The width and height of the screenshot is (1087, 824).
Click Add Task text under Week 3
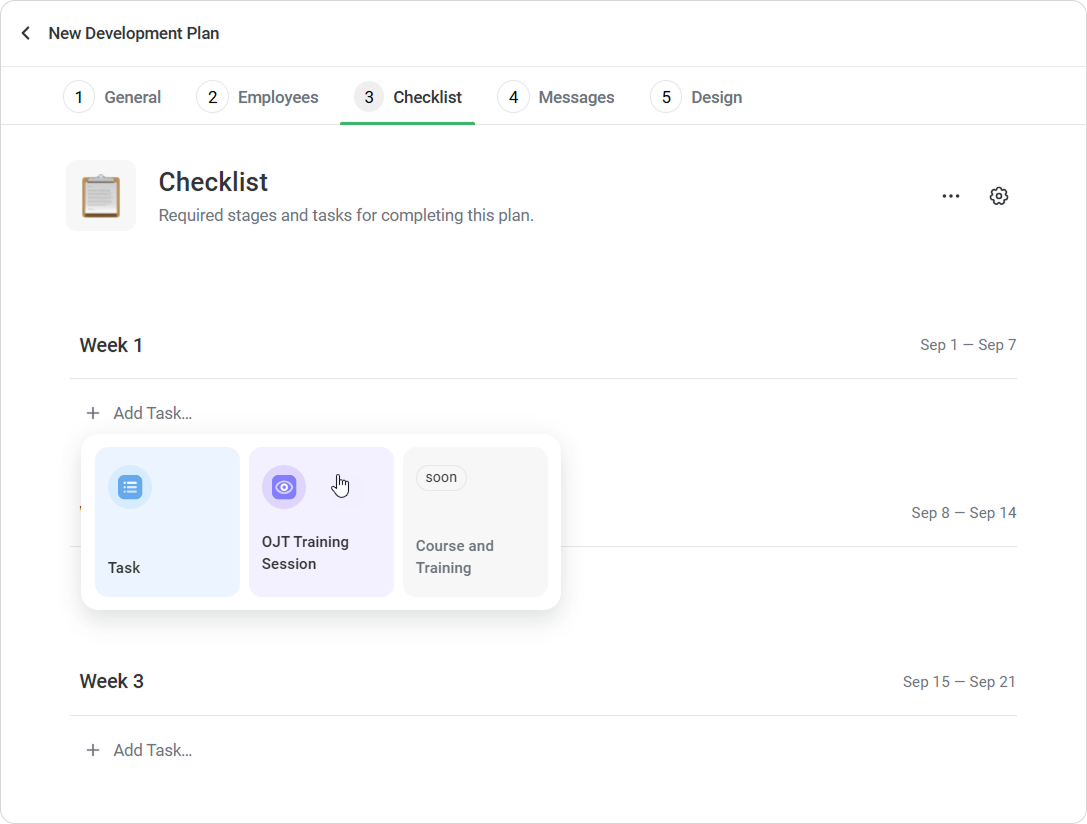click(152, 750)
